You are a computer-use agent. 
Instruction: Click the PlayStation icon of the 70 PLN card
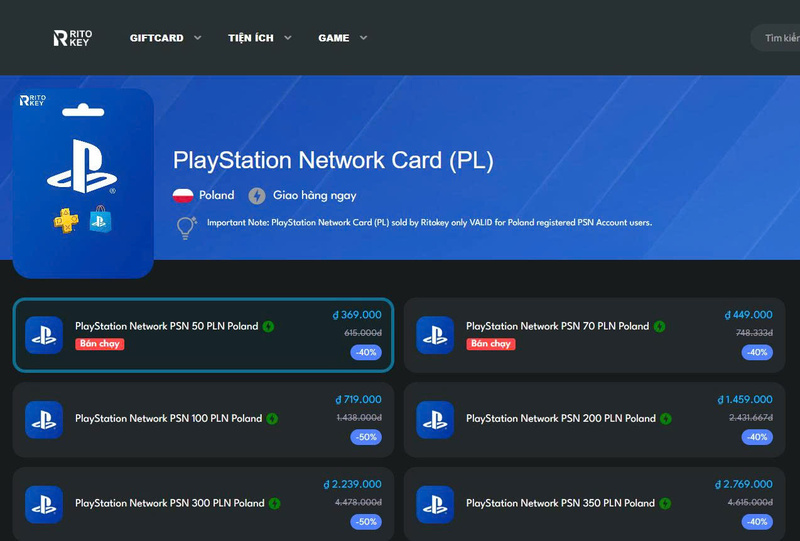[x=435, y=335]
